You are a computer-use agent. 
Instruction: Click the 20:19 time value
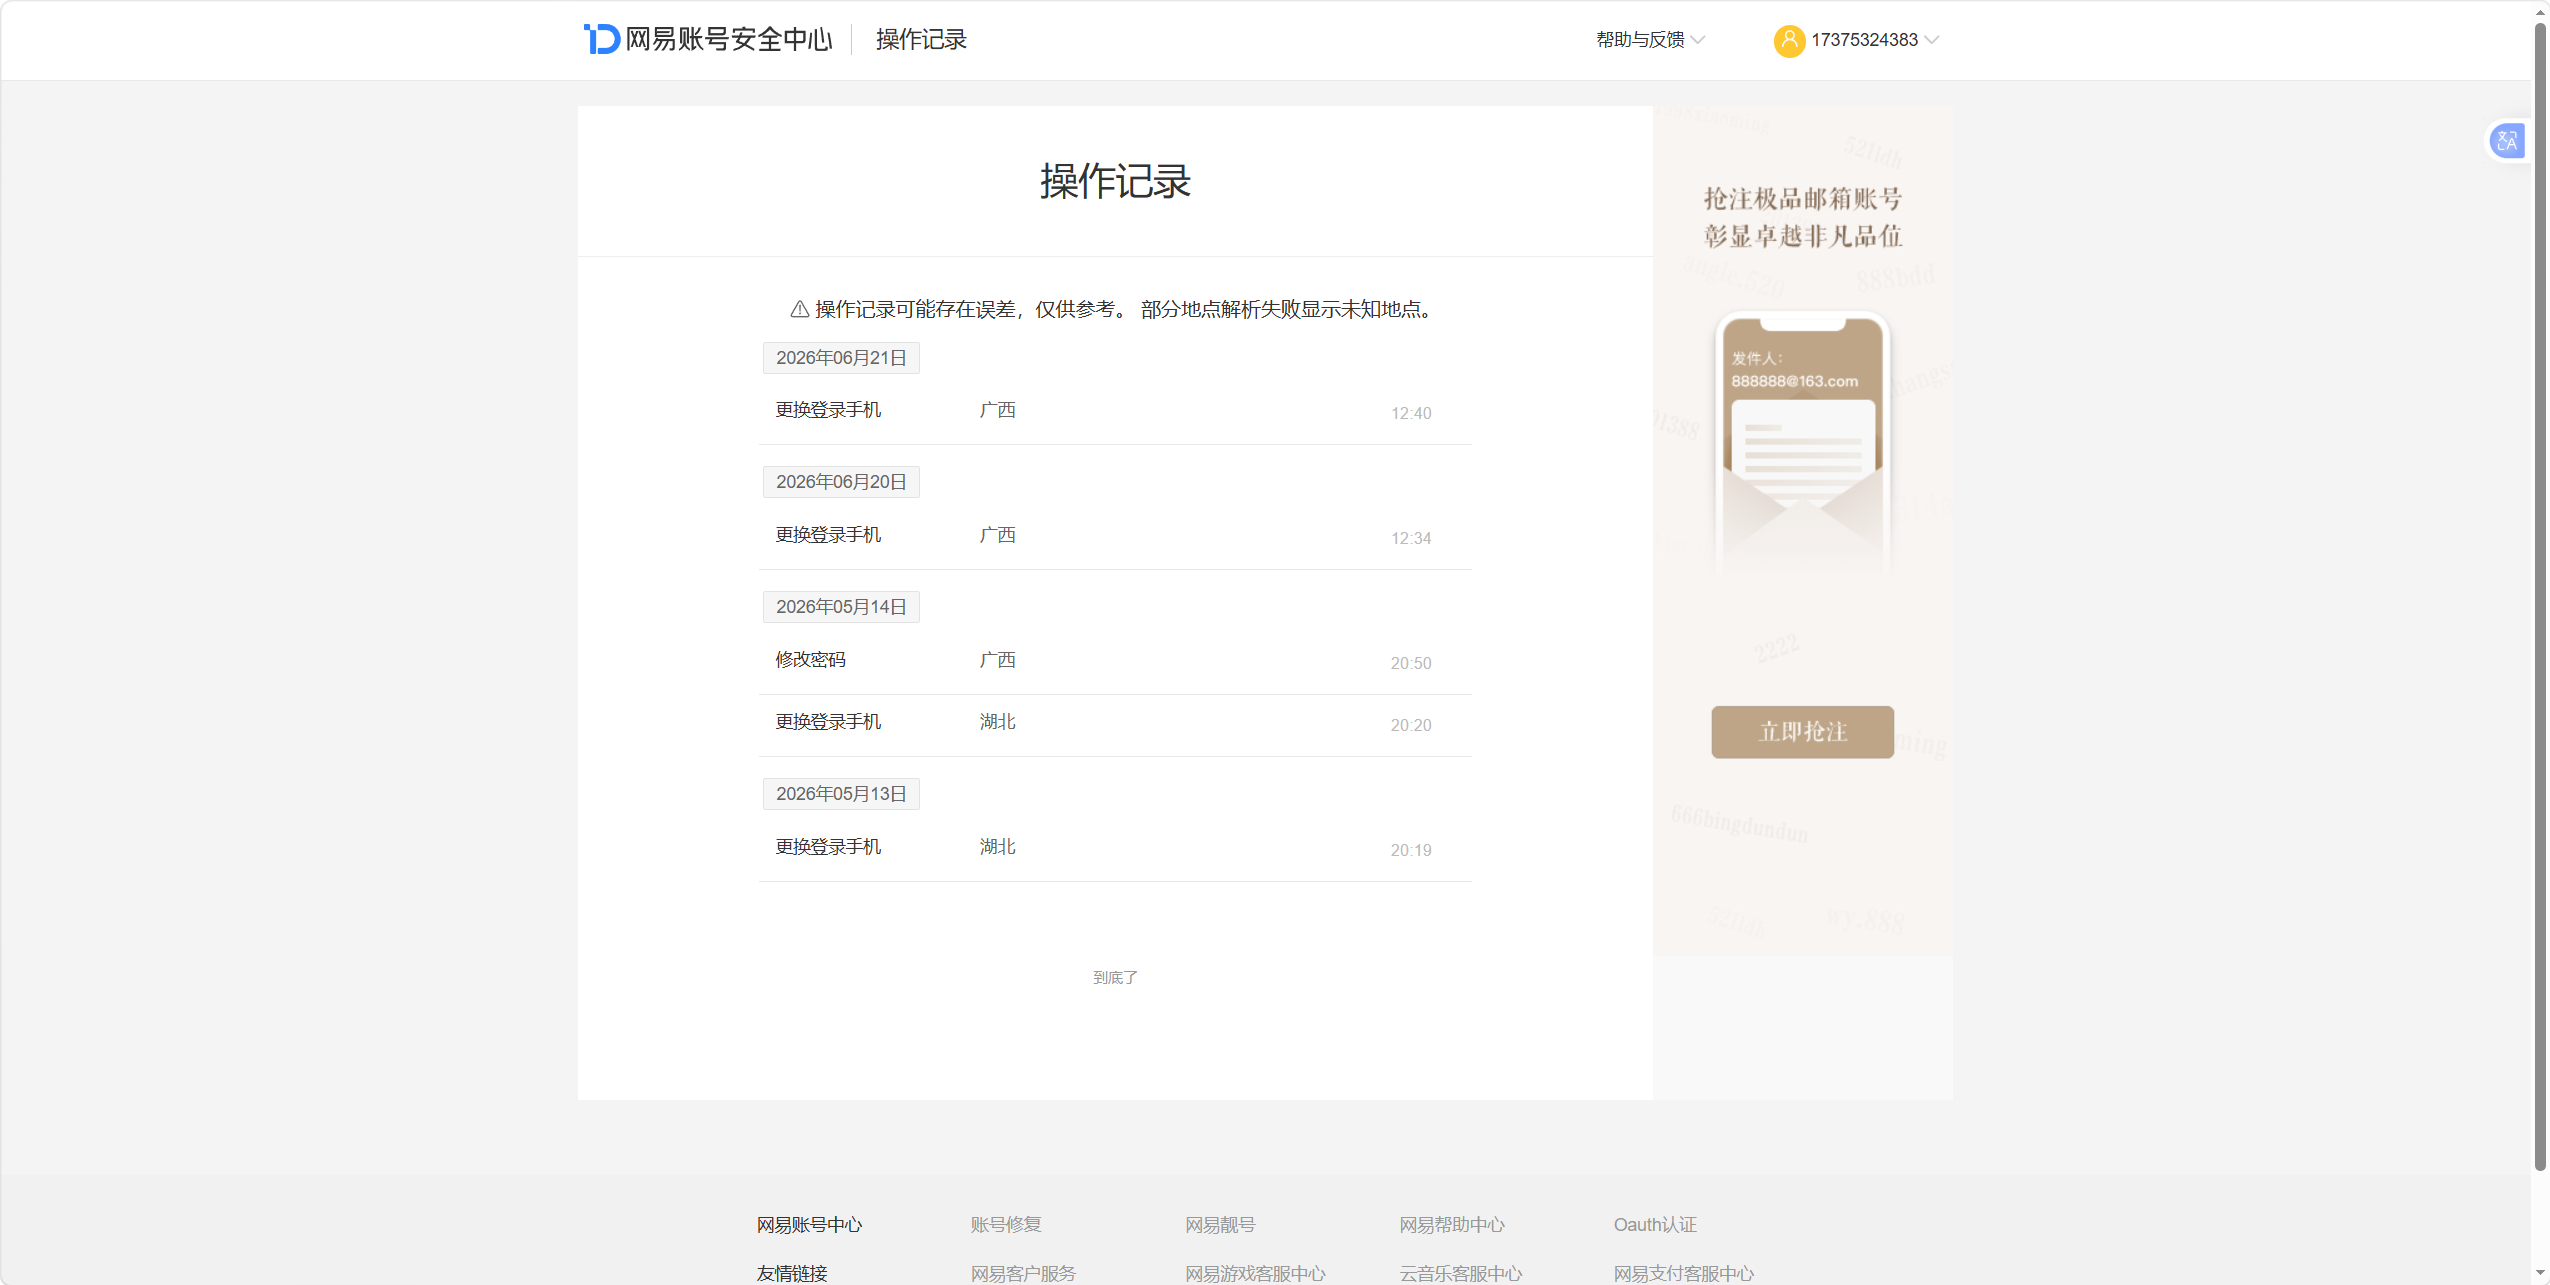tap(1411, 850)
